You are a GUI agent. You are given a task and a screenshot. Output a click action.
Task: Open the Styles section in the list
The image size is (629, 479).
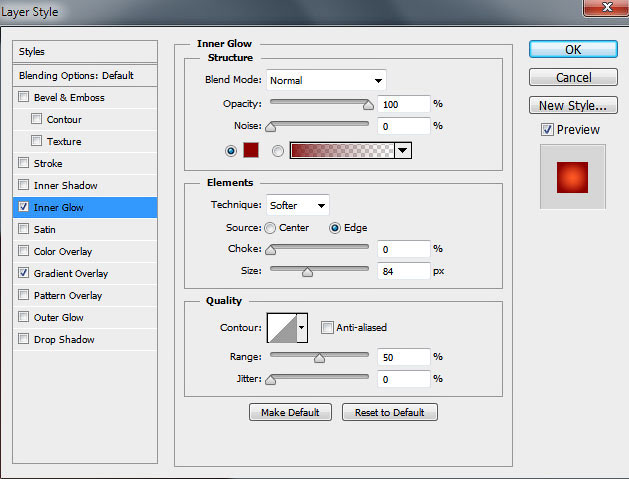85,52
